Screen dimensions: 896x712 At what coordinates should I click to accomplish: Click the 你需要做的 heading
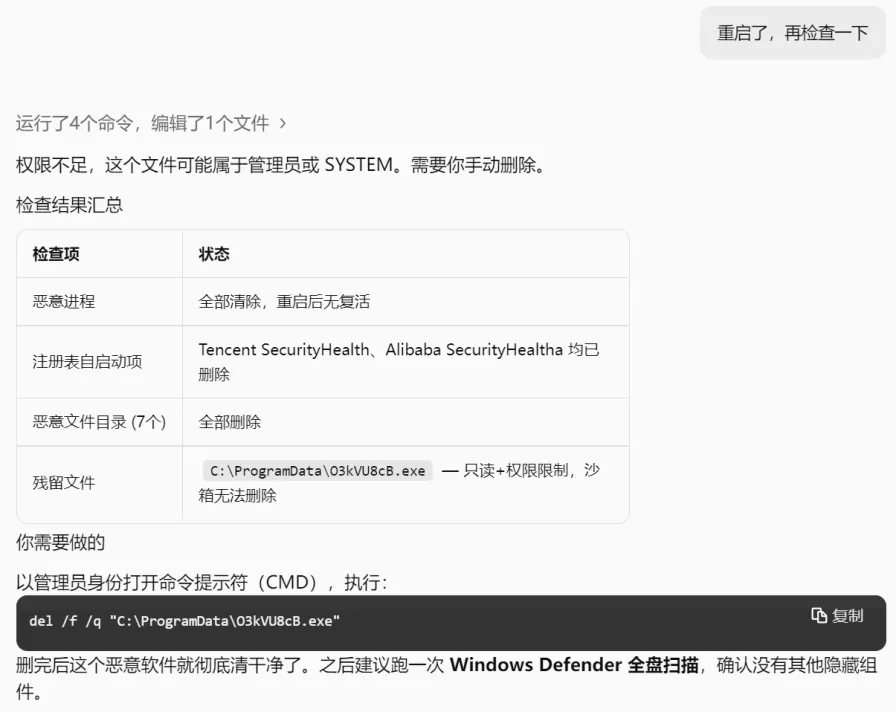(61, 542)
